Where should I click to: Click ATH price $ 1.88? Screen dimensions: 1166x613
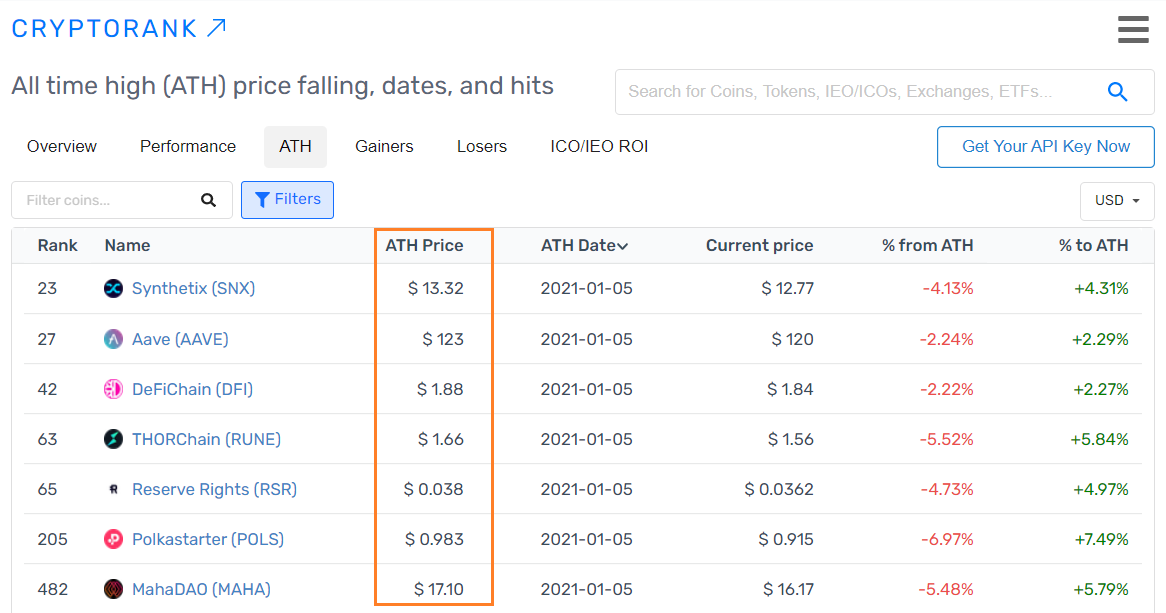[x=440, y=389]
